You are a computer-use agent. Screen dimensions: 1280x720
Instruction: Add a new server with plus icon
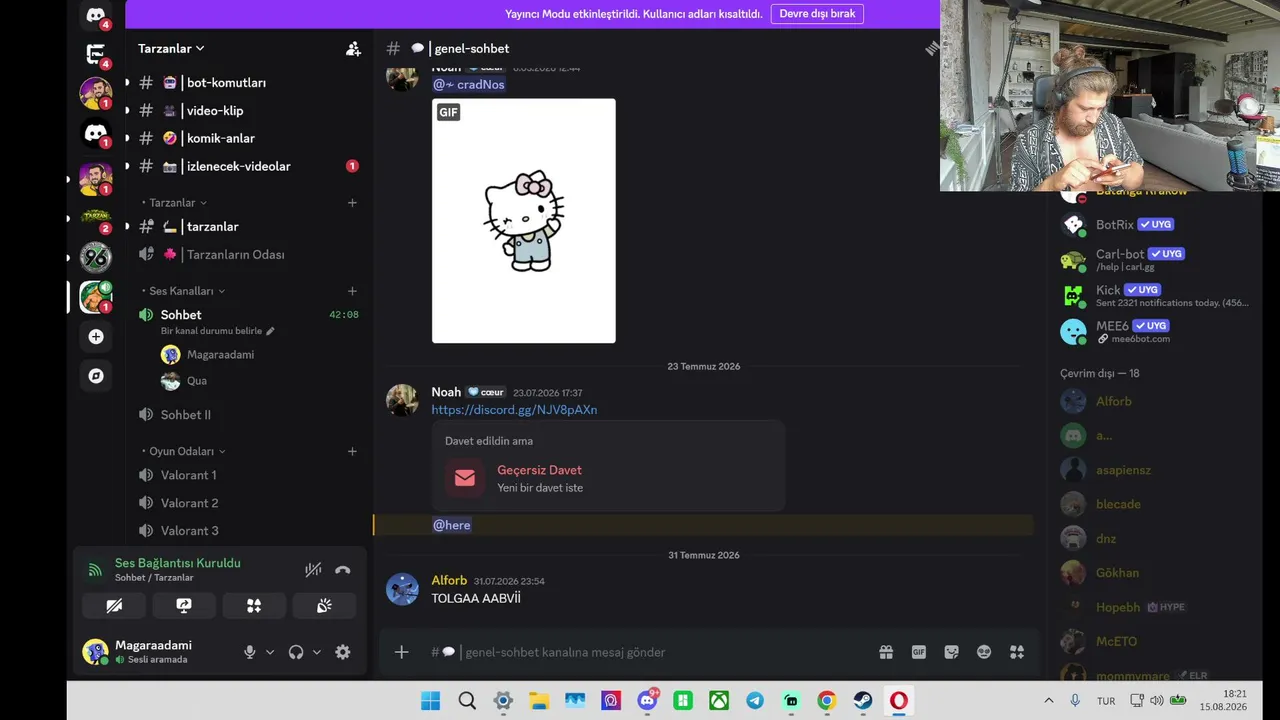(x=96, y=337)
